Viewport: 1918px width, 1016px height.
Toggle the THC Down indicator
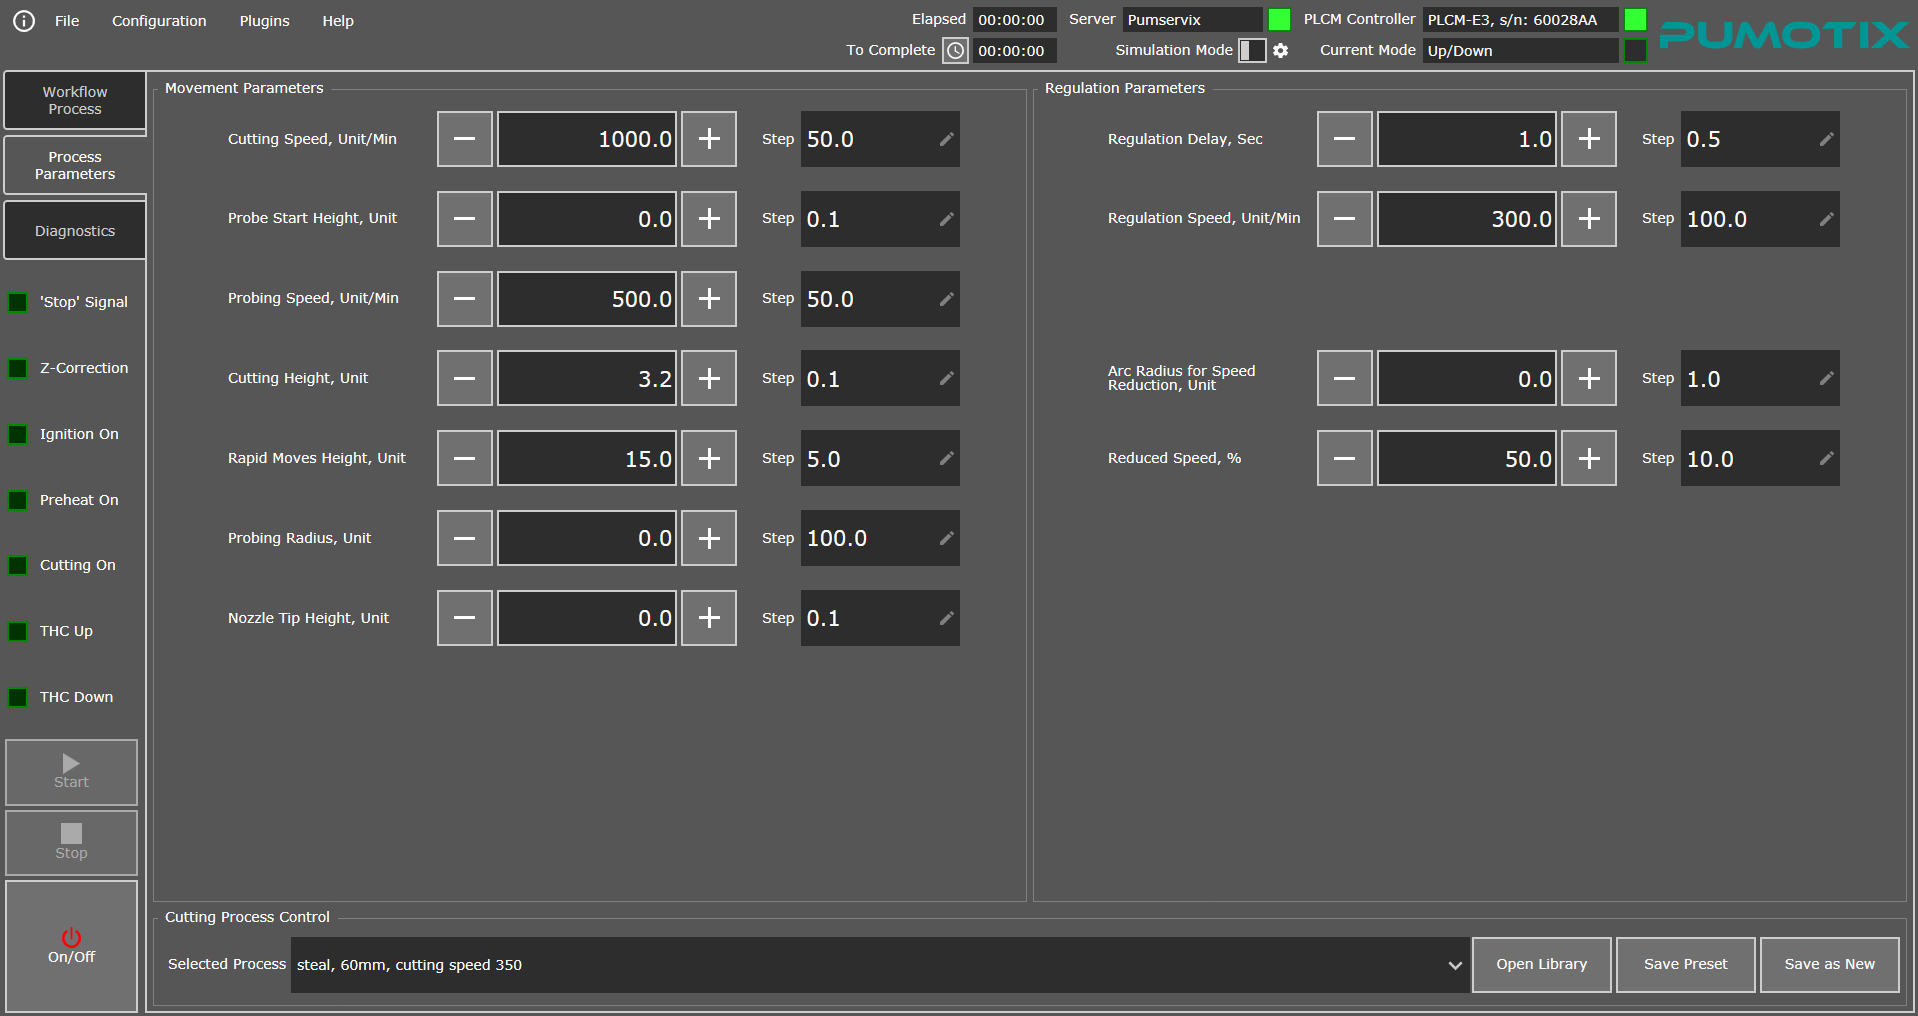click(x=18, y=697)
